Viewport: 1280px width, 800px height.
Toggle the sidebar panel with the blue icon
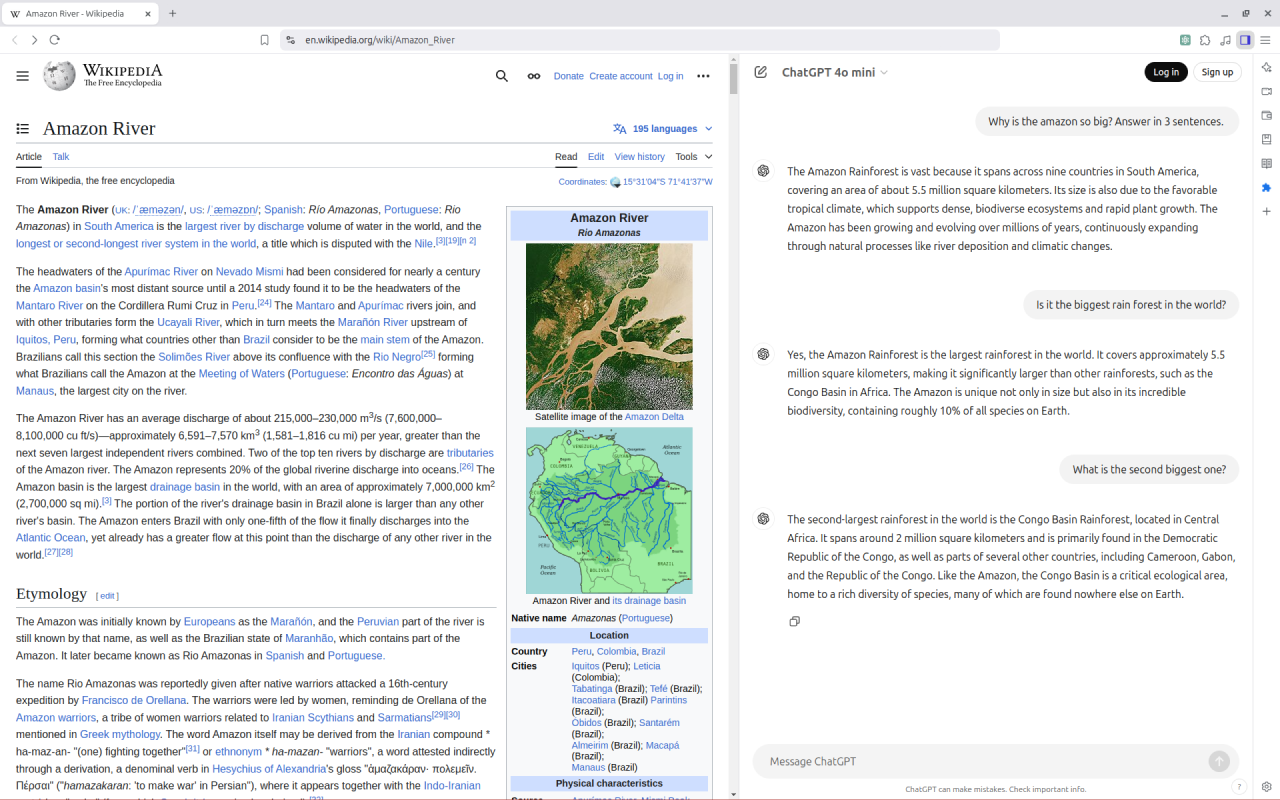[x=1245, y=40]
